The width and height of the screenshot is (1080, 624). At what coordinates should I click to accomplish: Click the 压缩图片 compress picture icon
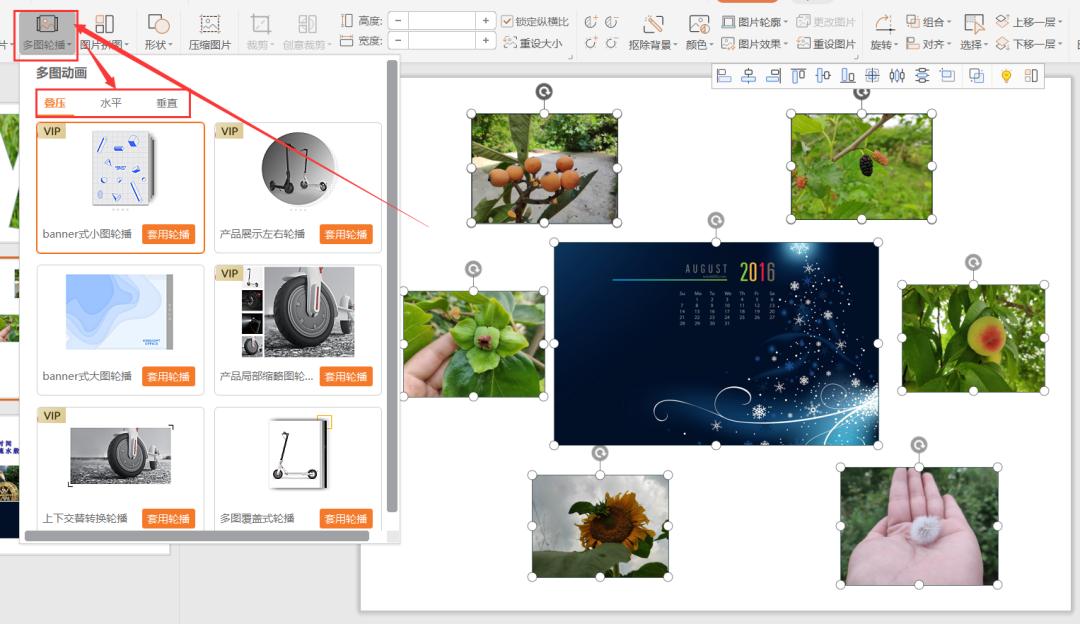click(209, 25)
